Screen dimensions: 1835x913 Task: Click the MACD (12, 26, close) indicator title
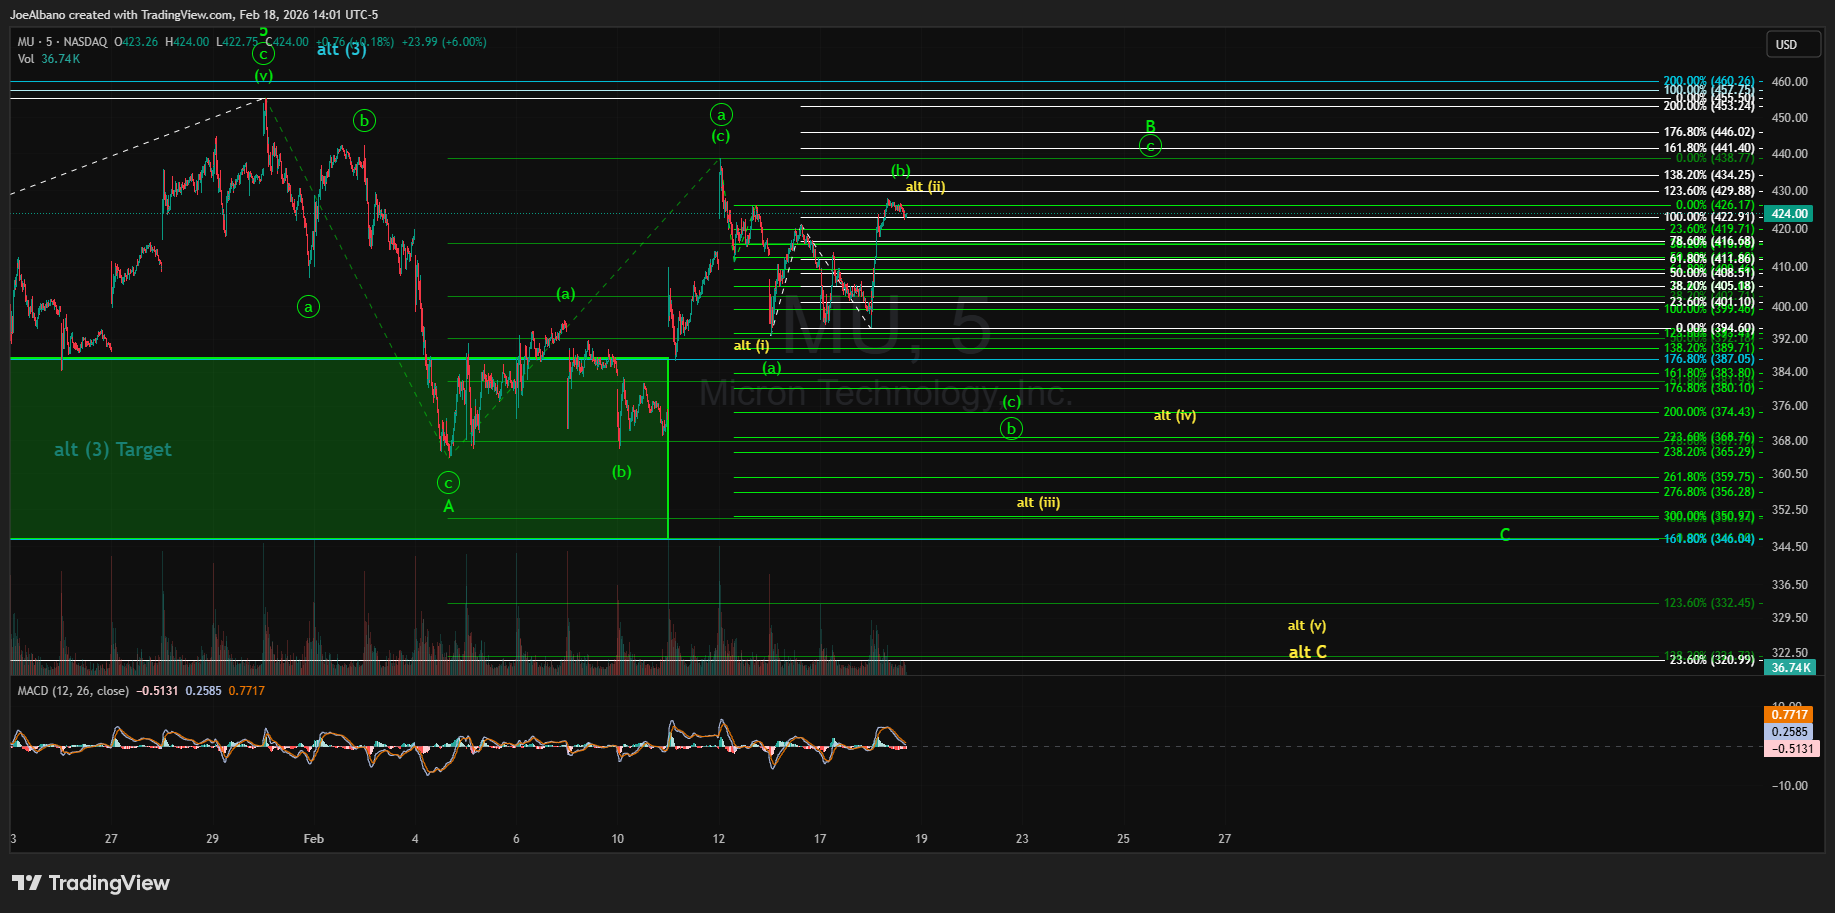[73, 691]
